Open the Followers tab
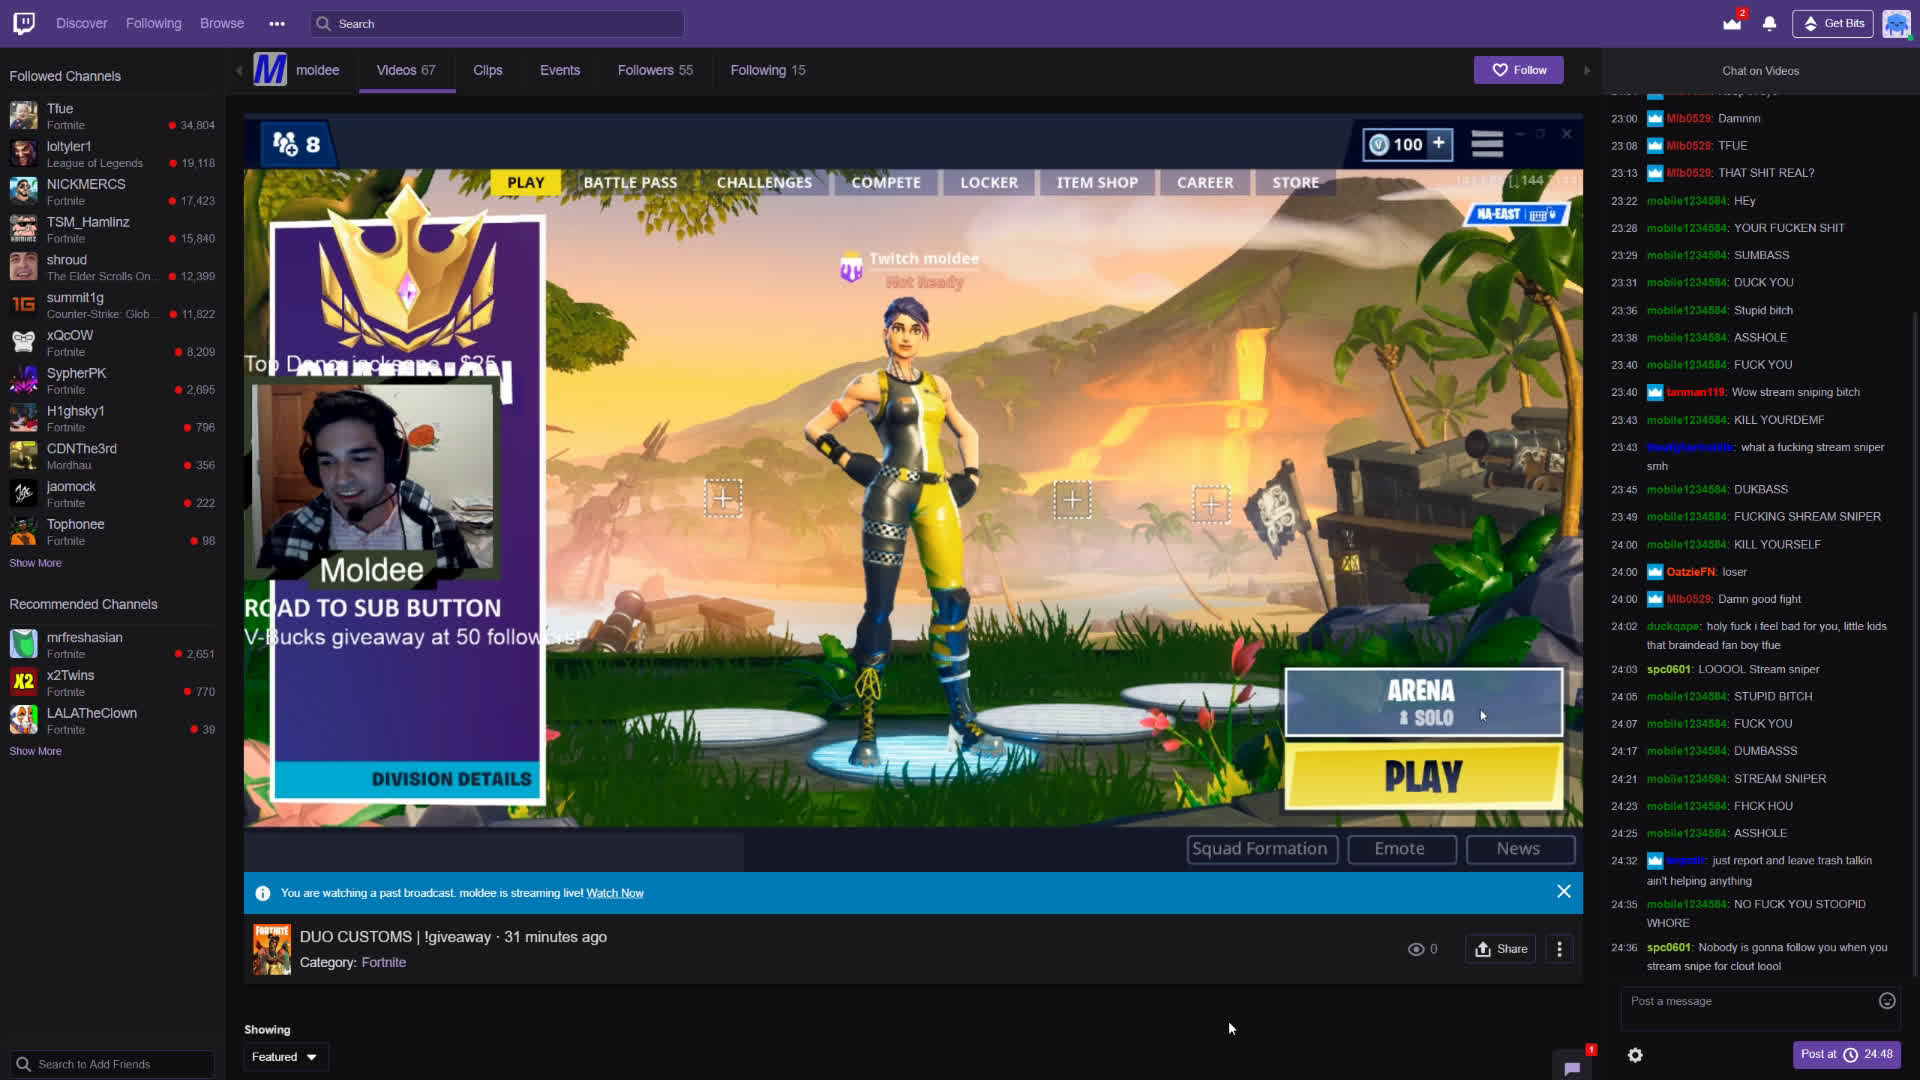 [x=654, y=69]
